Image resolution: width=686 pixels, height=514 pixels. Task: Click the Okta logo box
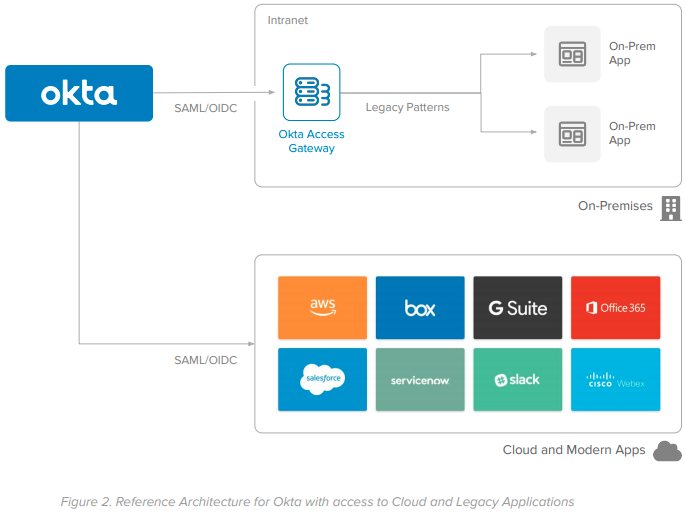pyautogui.click(x=79, y=93)
